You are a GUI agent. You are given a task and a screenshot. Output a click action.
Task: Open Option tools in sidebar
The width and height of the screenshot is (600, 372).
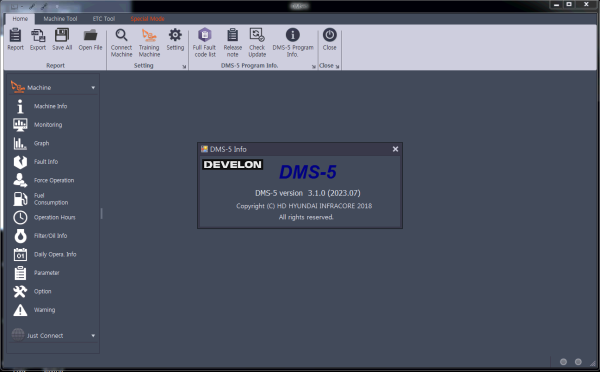(42, 292)
